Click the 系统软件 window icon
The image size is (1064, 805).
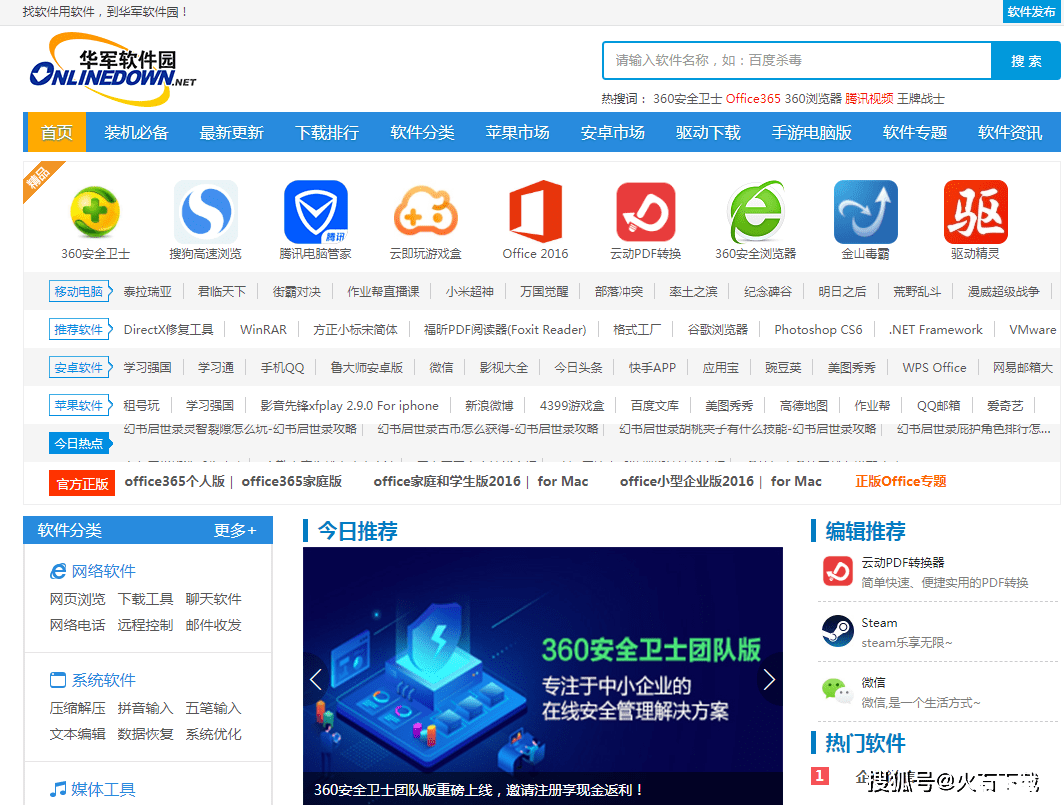(x=58, y=680)
